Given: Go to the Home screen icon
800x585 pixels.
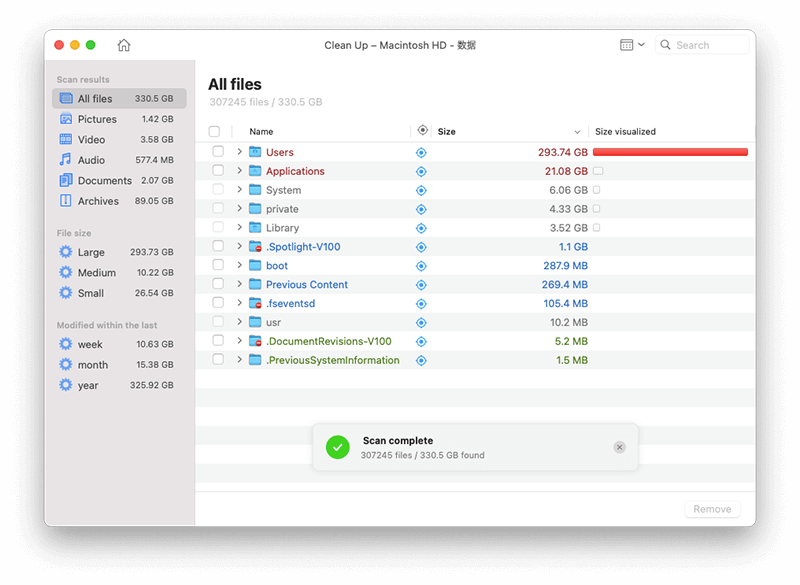Looking at the screenshot, I should pos(124,45).
